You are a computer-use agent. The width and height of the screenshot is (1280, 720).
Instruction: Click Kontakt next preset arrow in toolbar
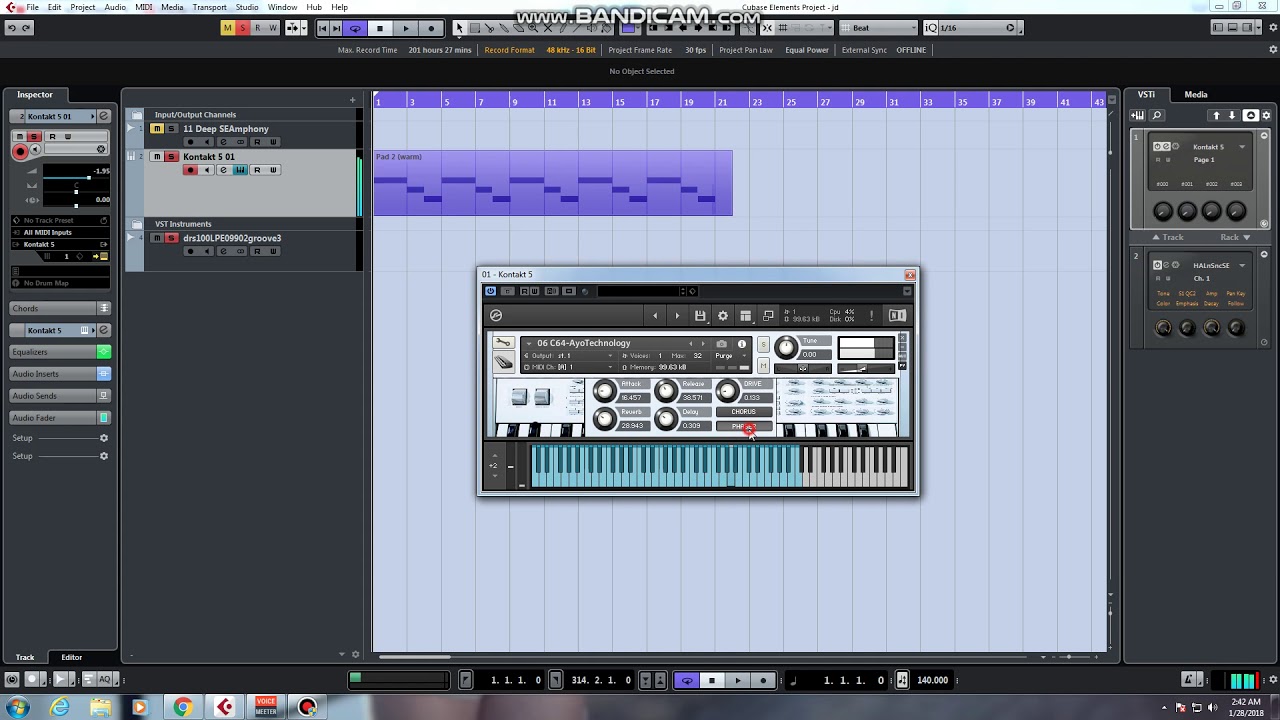[x=677, y=315]
